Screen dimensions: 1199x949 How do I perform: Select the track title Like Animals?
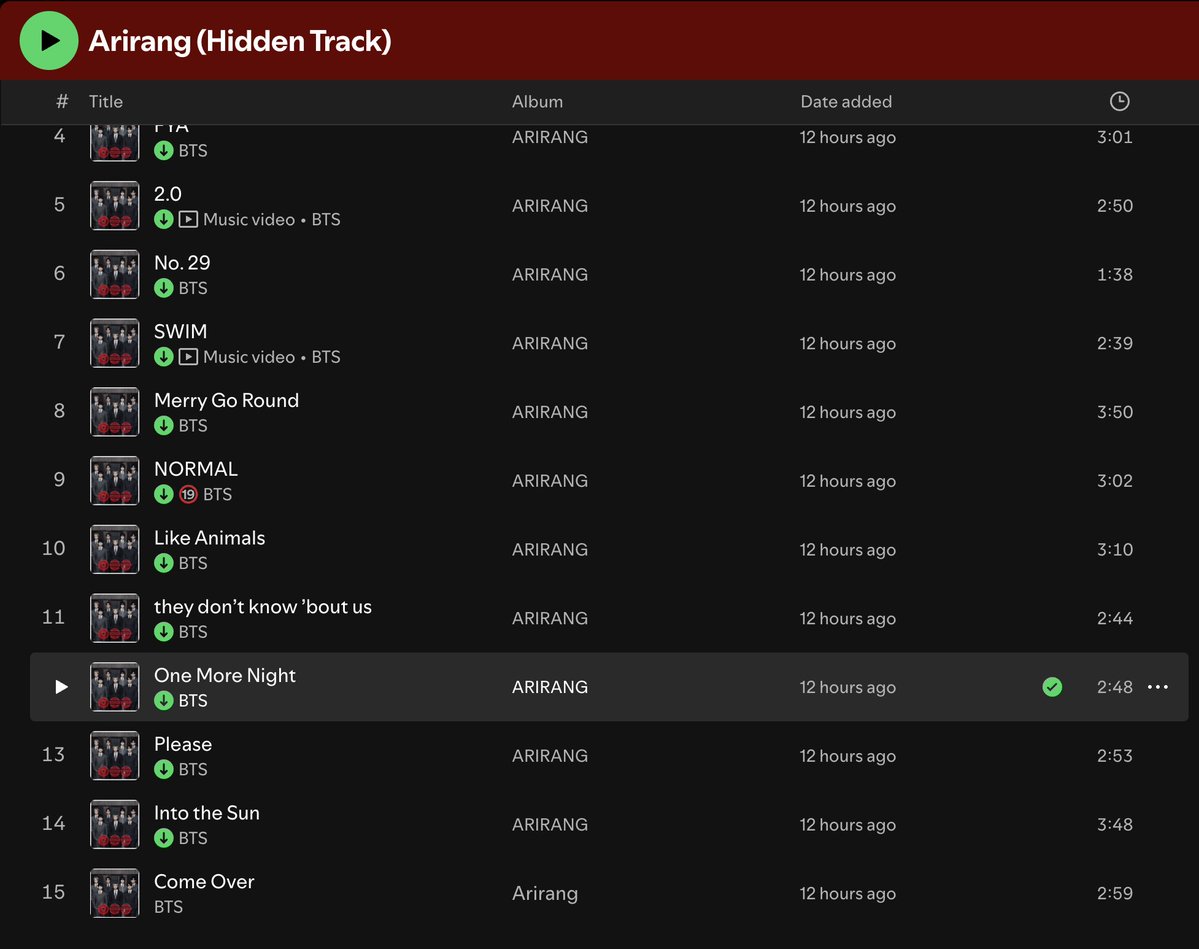210,538
